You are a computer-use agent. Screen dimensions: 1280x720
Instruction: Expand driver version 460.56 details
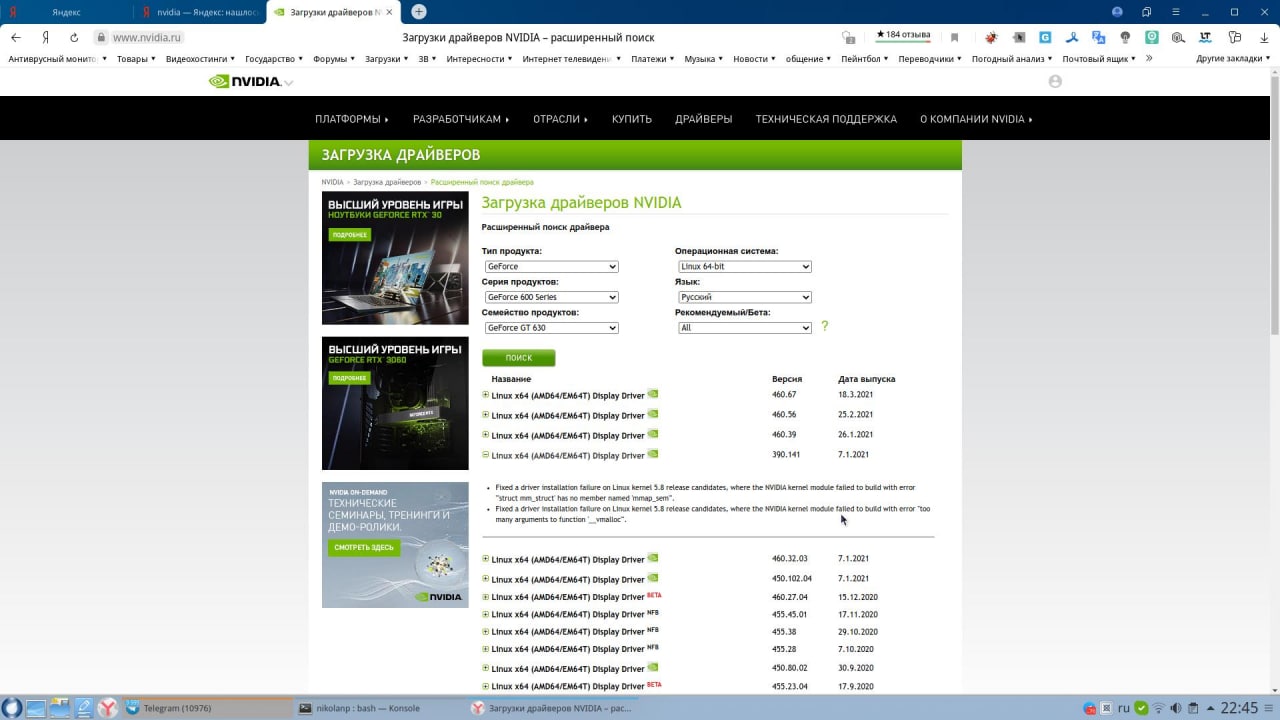[x=486, y=414]
